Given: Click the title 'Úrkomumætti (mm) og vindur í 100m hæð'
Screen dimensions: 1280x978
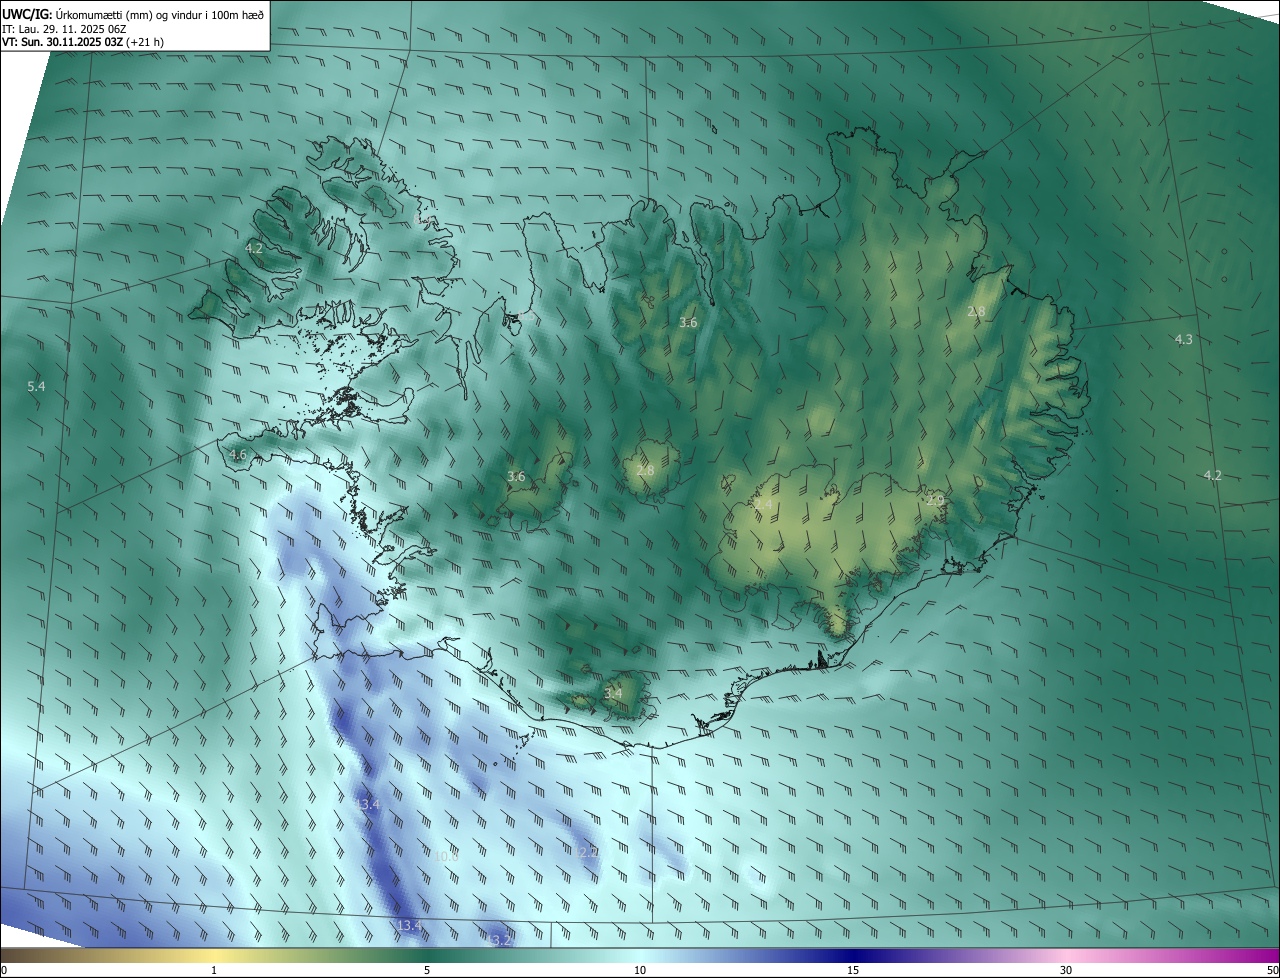Looking at the screenshot, I should (x=158, y=14).
